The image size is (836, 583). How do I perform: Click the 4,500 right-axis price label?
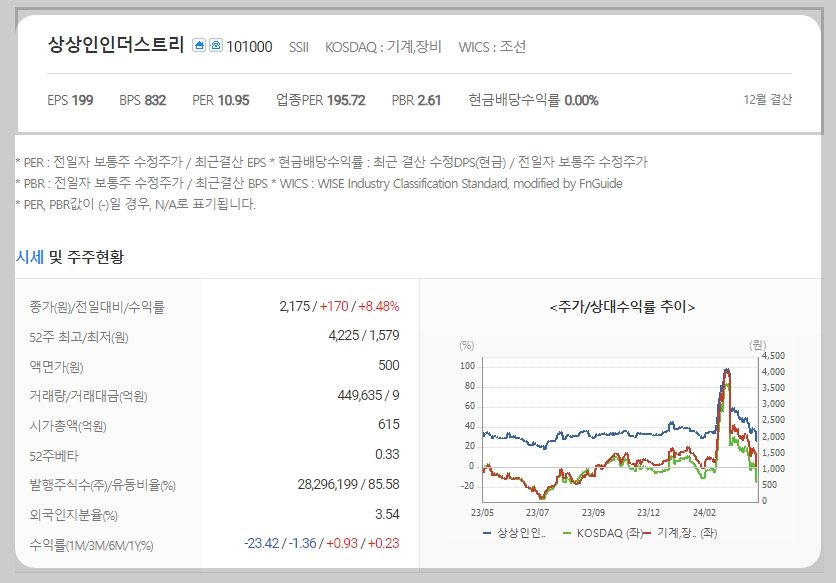point(773,356)
